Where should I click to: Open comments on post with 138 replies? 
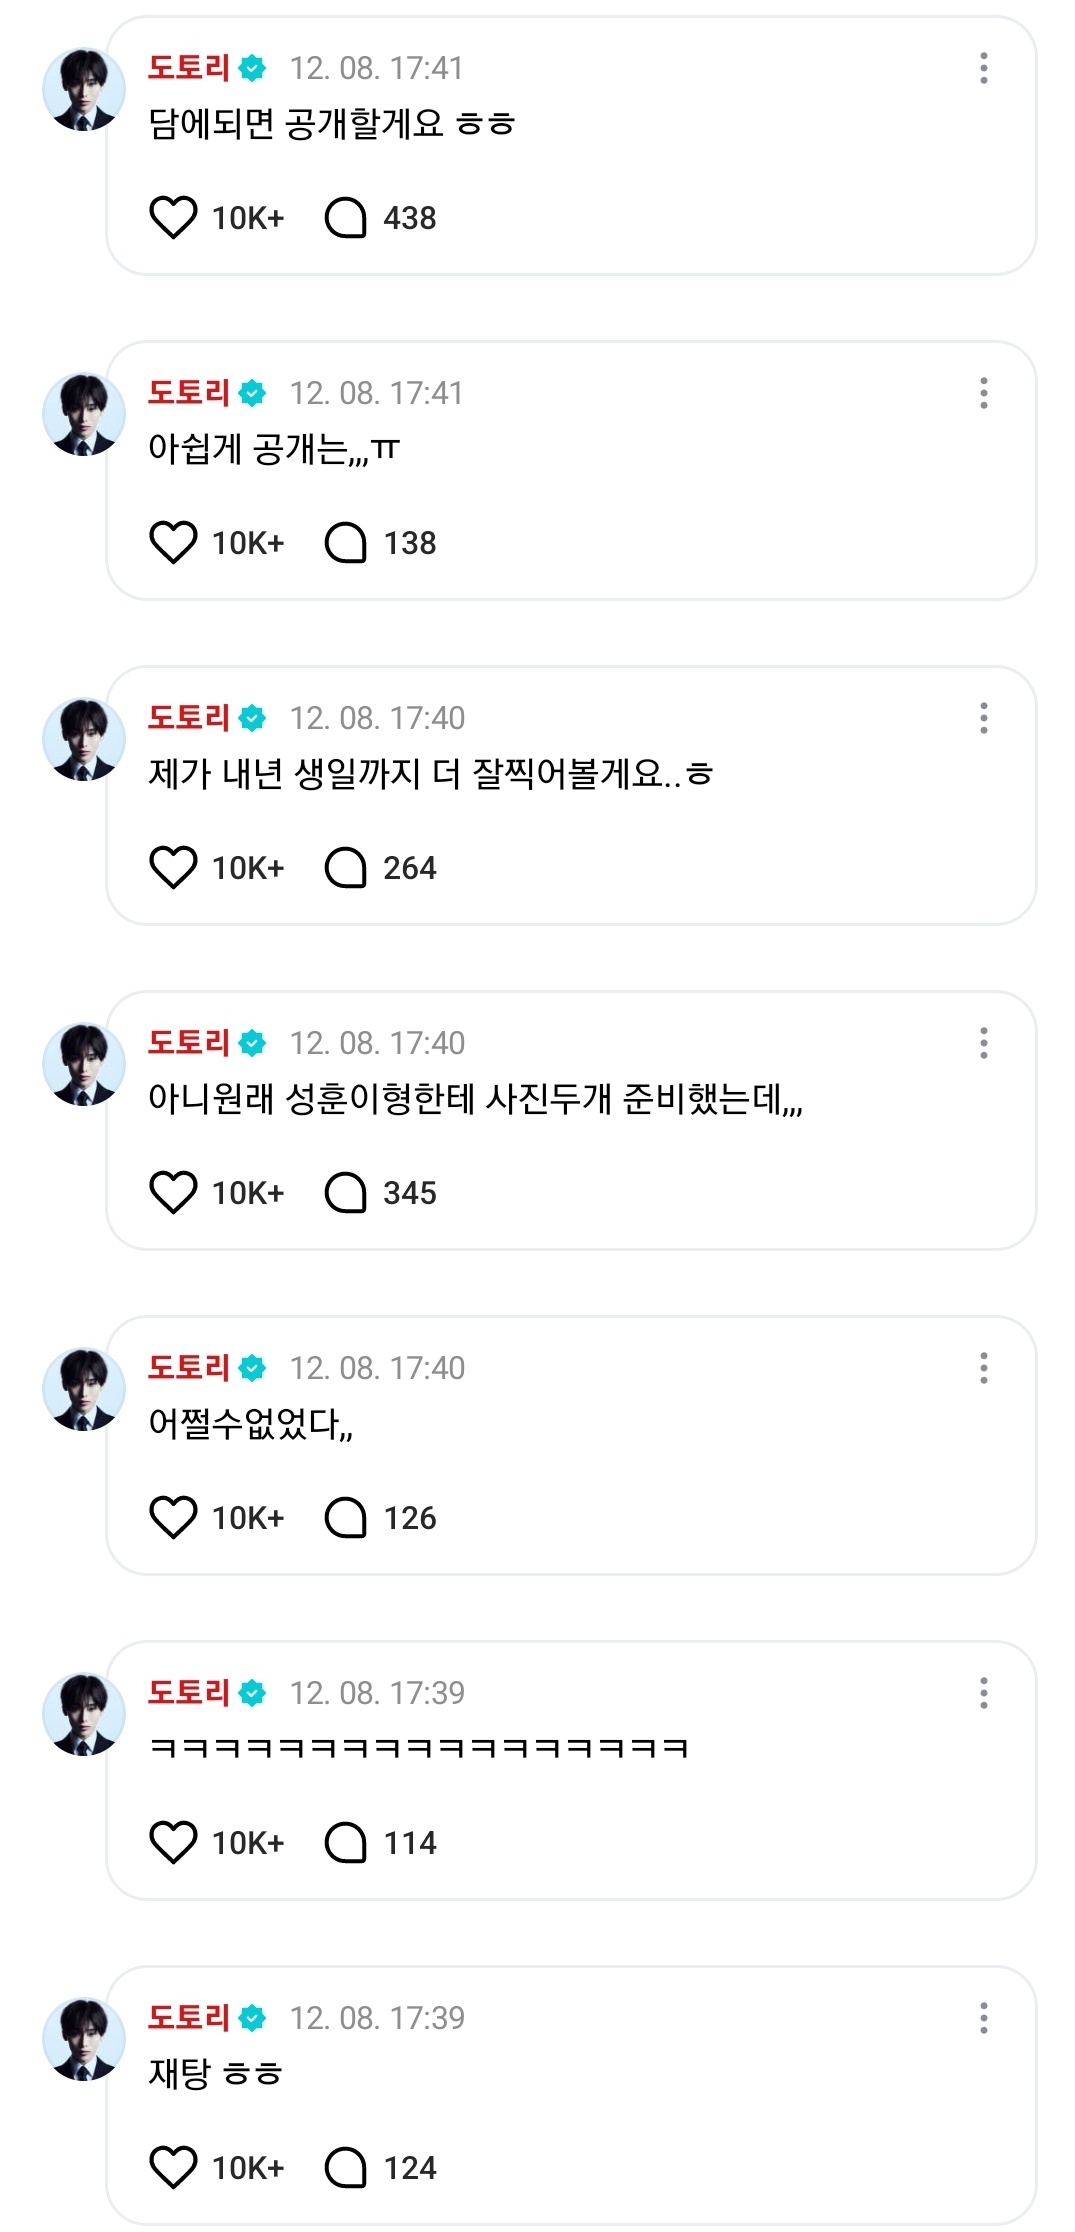(346, 543)
